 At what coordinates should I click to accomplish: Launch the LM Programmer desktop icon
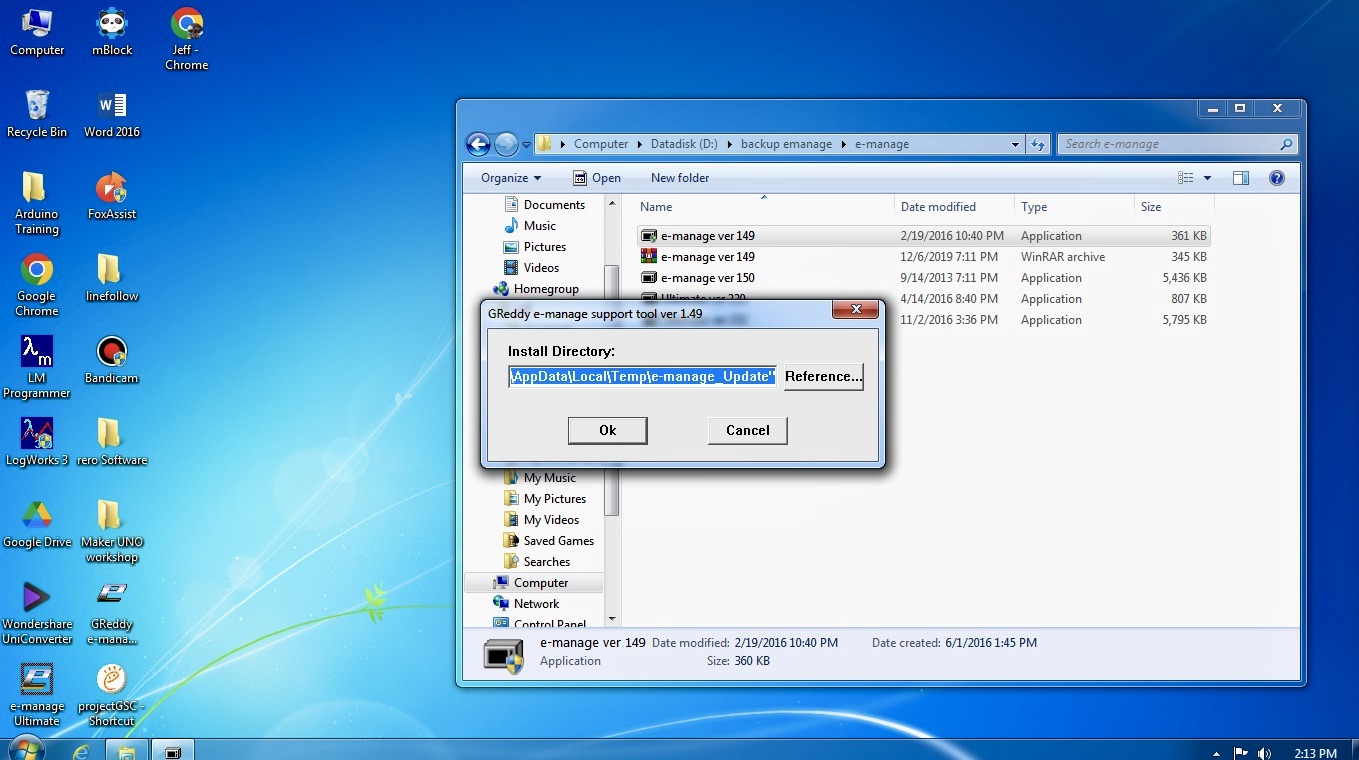37,367
